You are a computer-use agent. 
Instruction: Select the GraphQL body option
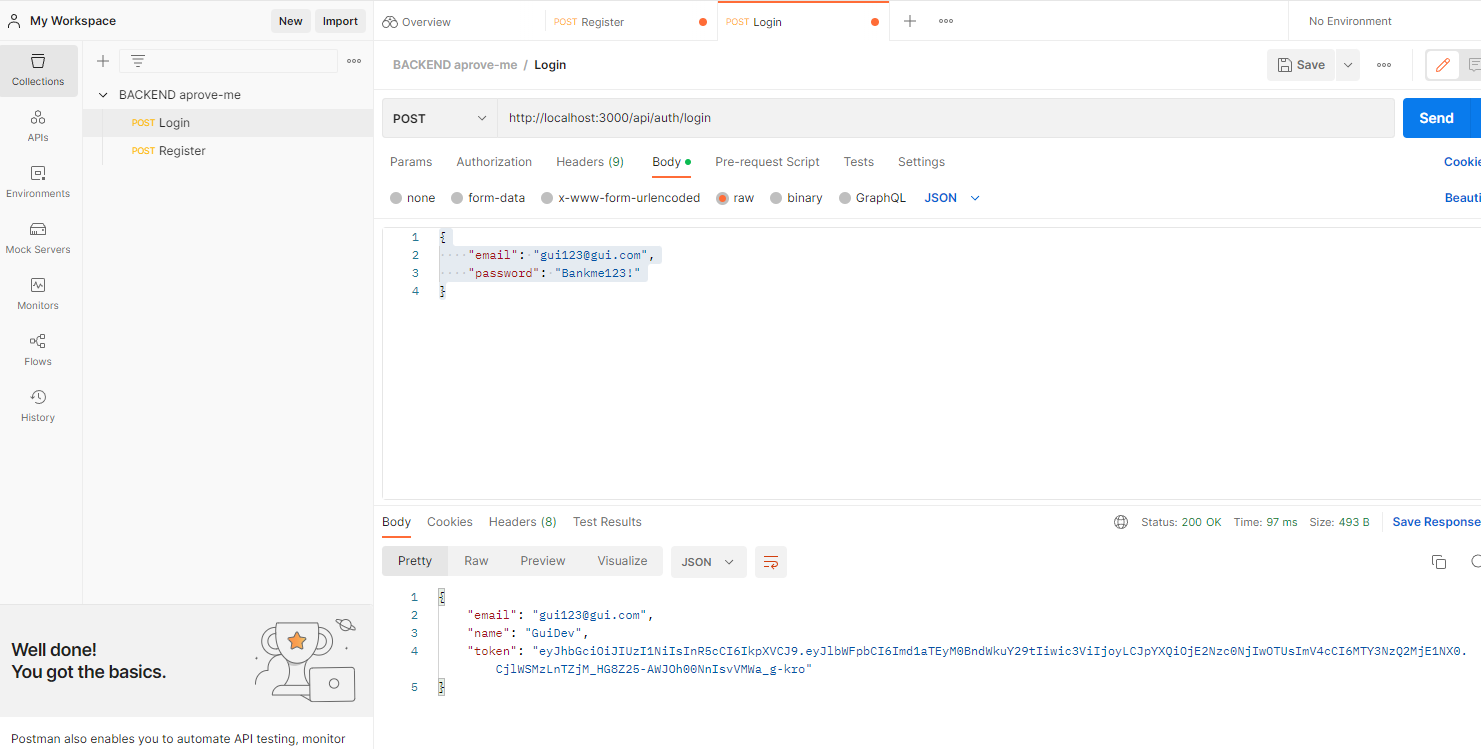click(x=872, y=197)
